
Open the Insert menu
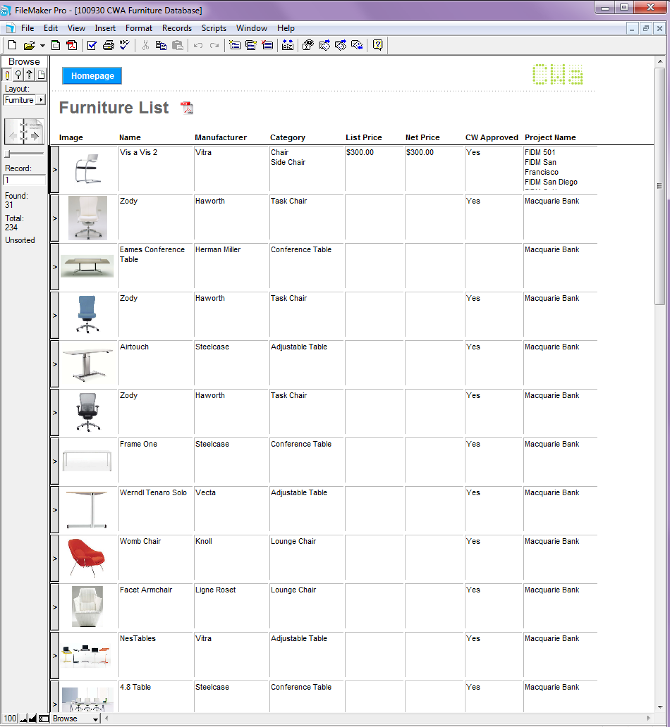coord(105,28)
